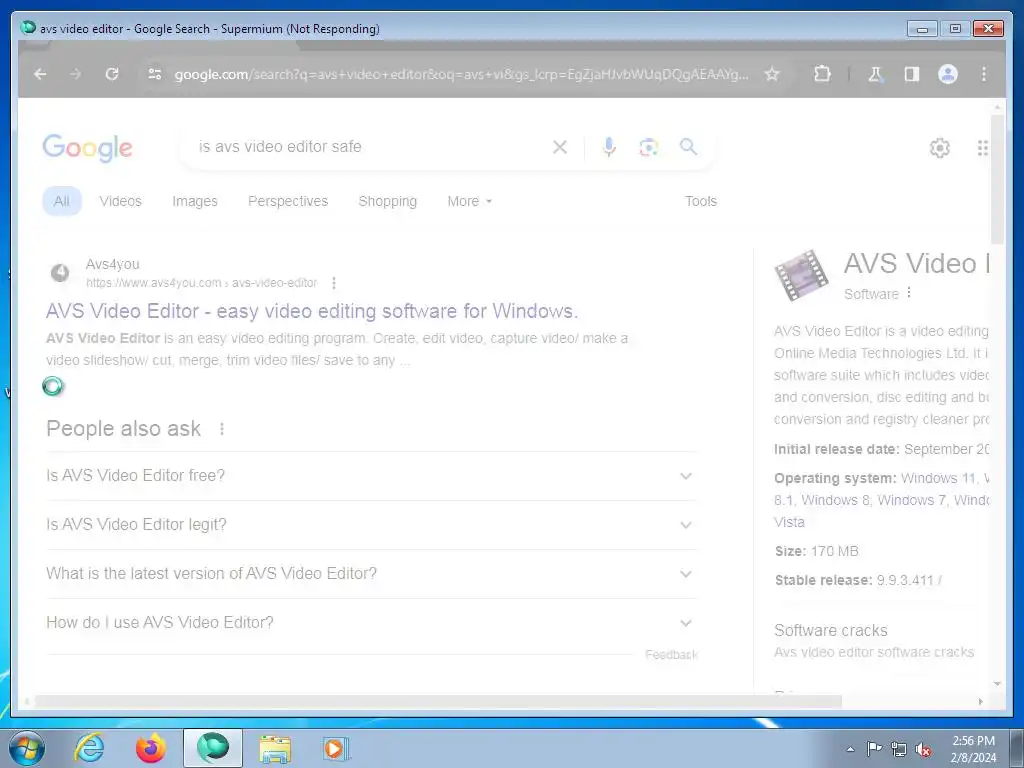Open the Windows Start button
The width and height of the screenshot is (1024, 768).
(26, 748)
